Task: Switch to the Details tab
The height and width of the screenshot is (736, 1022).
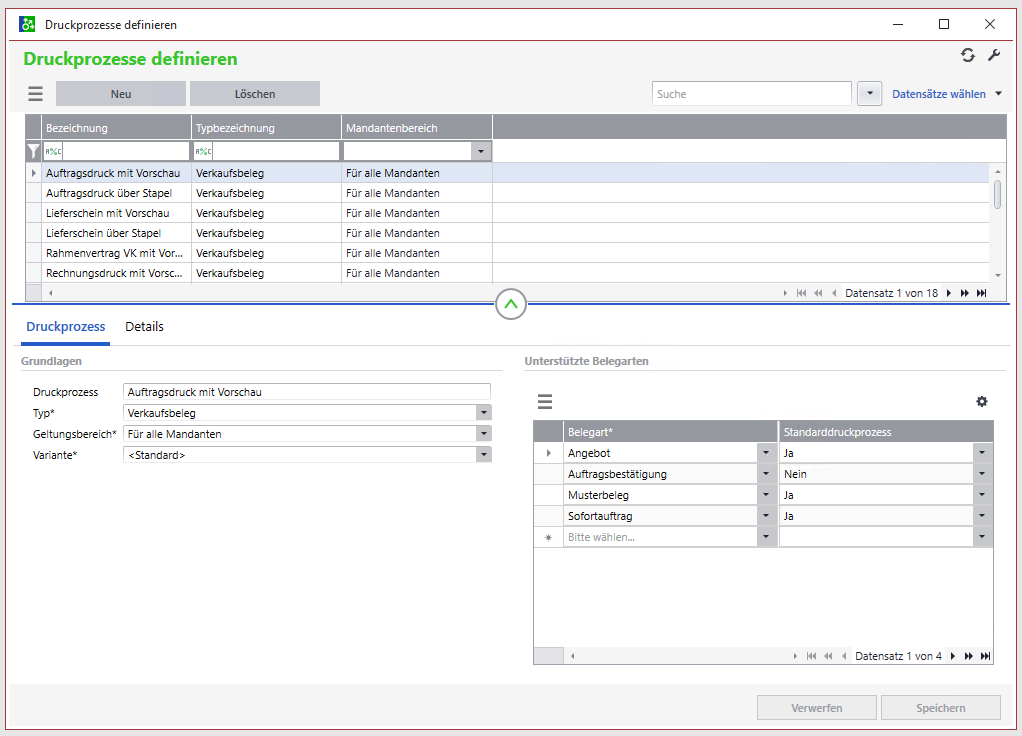Action: 144,327
